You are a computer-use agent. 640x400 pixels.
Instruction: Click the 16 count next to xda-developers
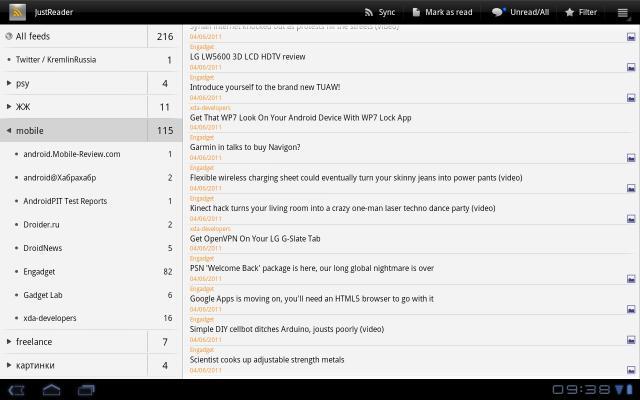[x=168, y=318]
